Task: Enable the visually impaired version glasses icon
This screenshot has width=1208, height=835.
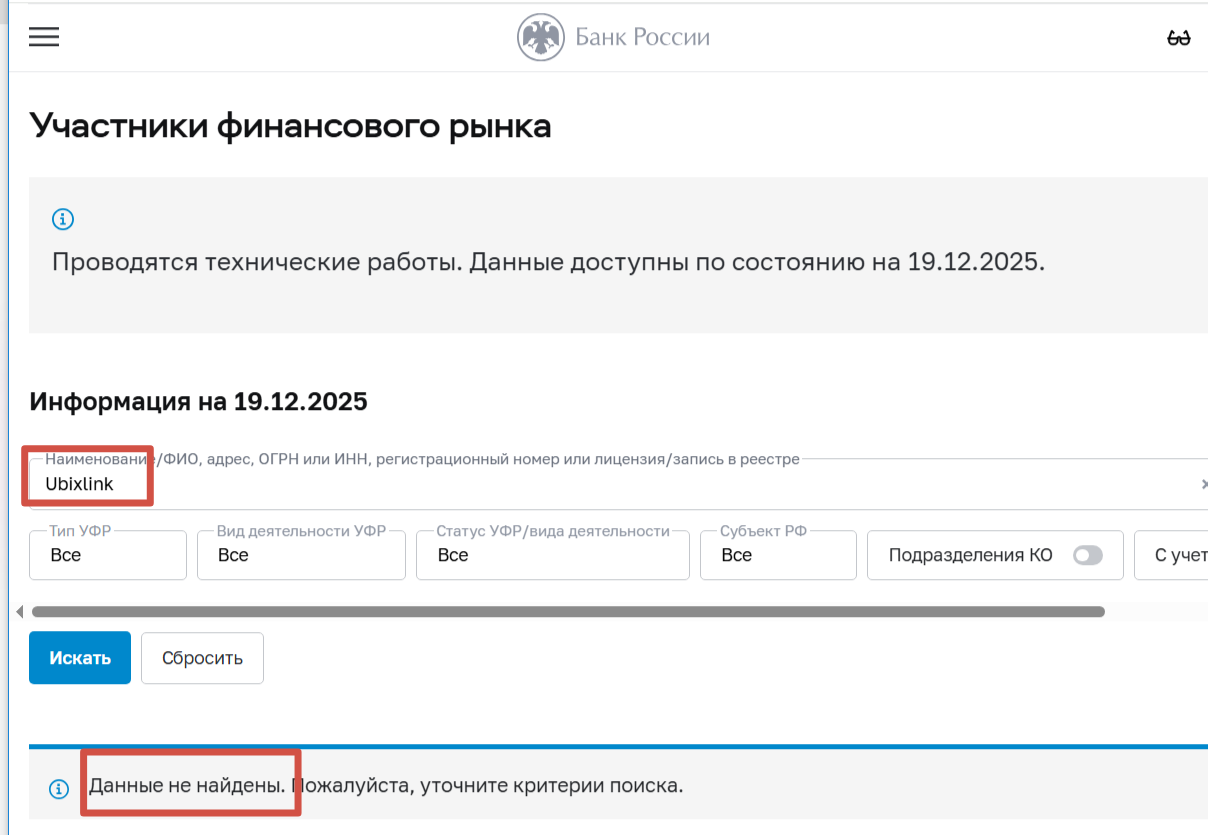Action: (1178, 38)
